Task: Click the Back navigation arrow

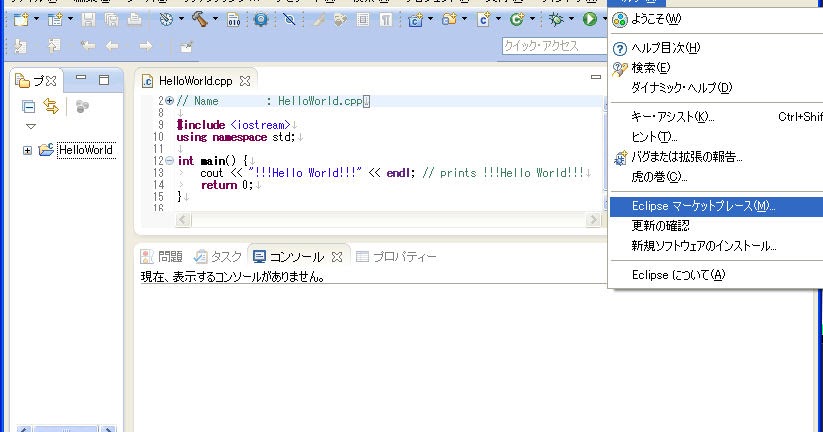Action: (x=112, y=47)
